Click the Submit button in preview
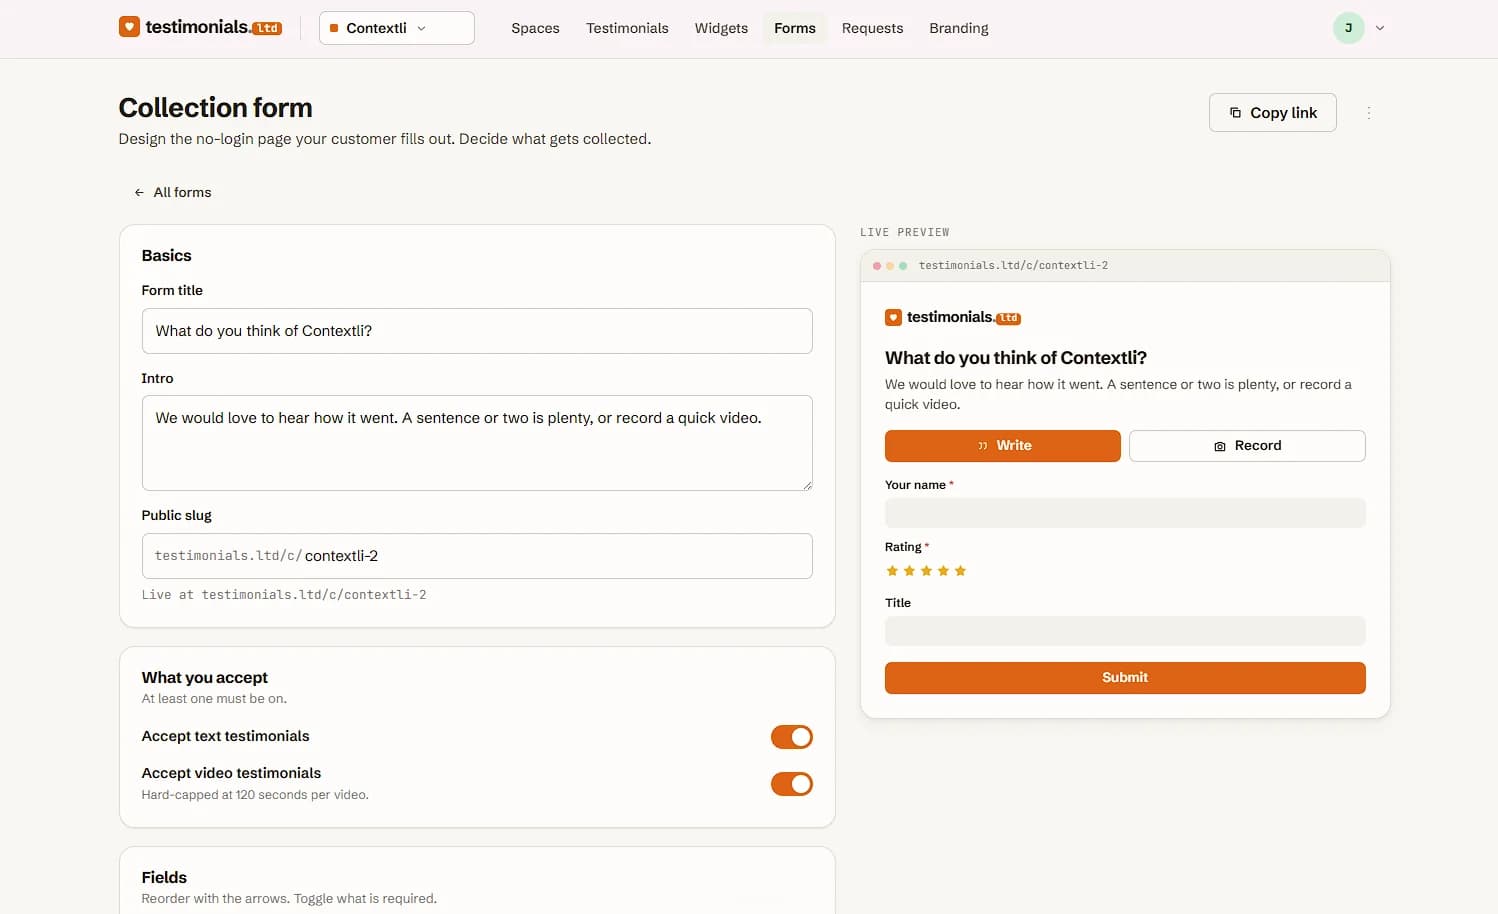1498x914 pixels. pyautogui.click(x=1125, y=678)
